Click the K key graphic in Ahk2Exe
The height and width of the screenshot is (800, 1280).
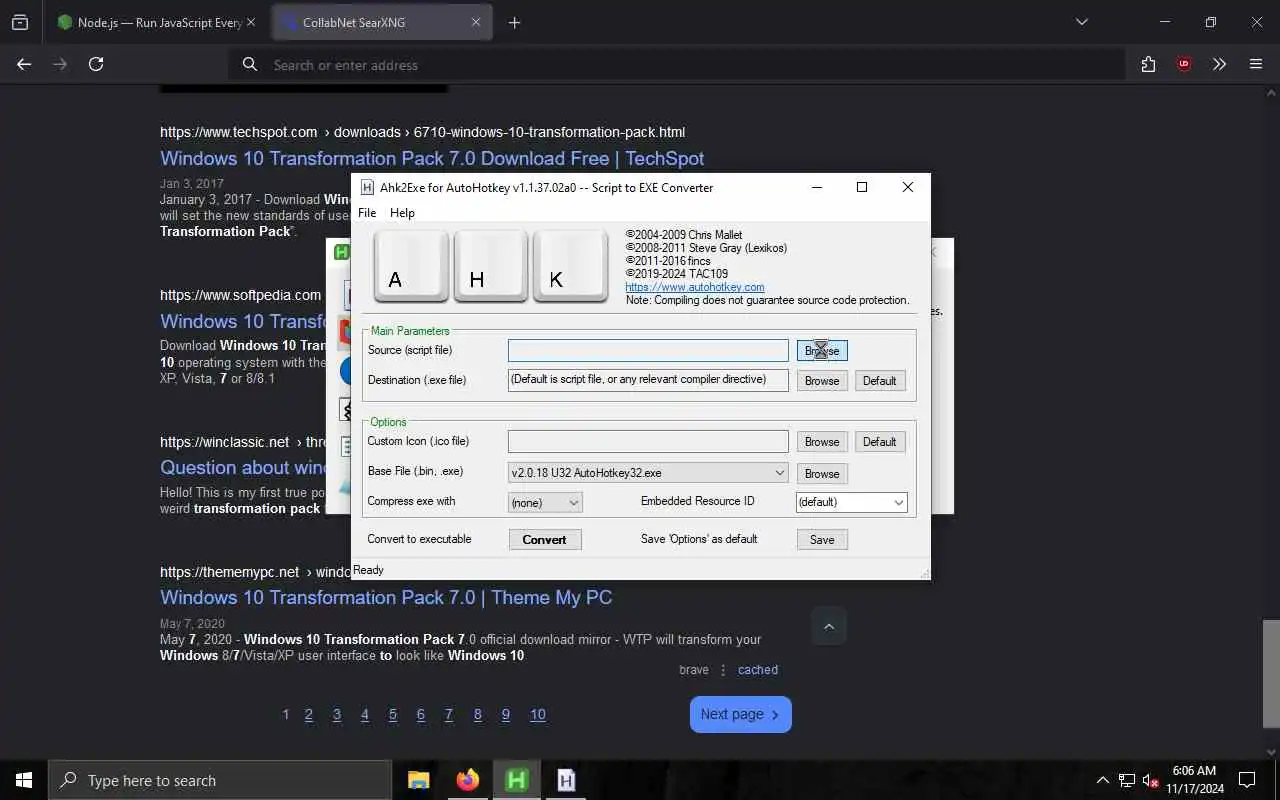point(571,266)
